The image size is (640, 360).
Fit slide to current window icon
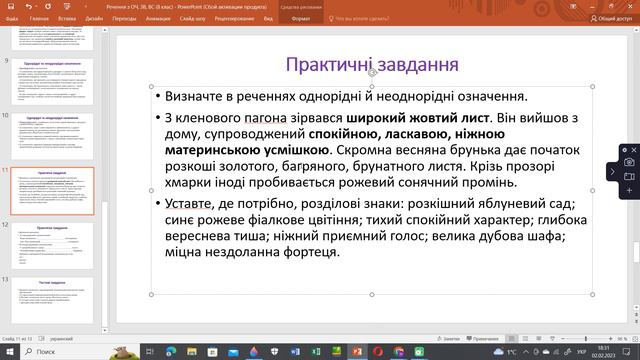point(635,339)
